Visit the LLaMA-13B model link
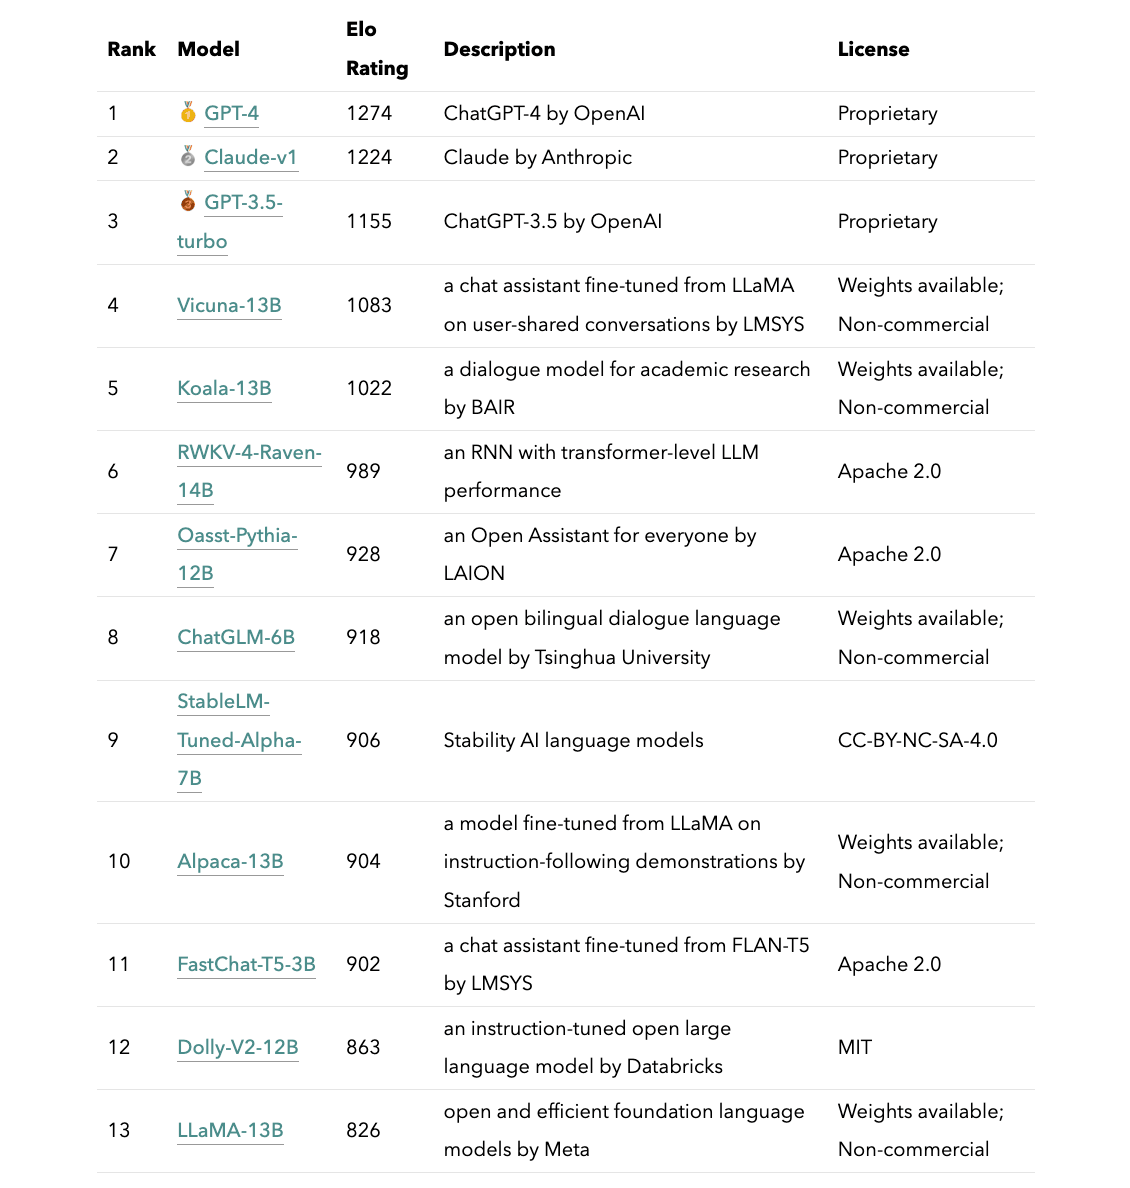This screenshot has height=1188, width=1130. [x=230, y=1130]
